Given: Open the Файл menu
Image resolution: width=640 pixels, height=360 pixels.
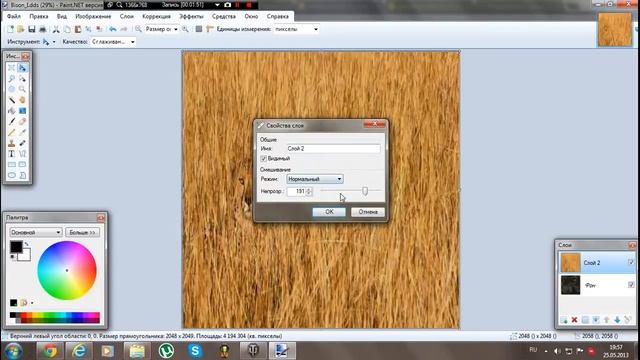Looking at the screenshot, I should (x=14, y=16).
